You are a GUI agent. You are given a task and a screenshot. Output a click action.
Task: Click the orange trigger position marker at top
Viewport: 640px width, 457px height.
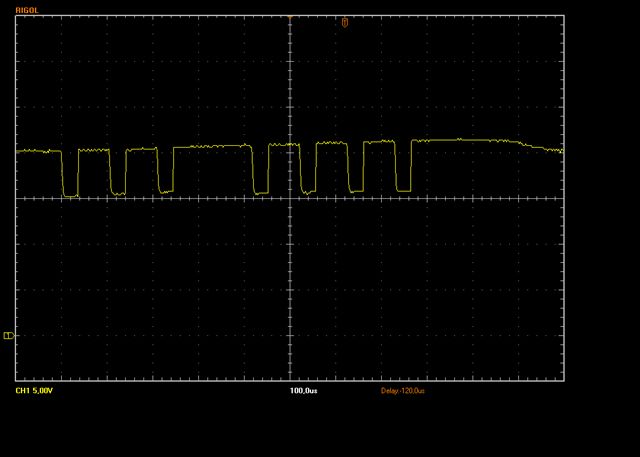(345, 22)
